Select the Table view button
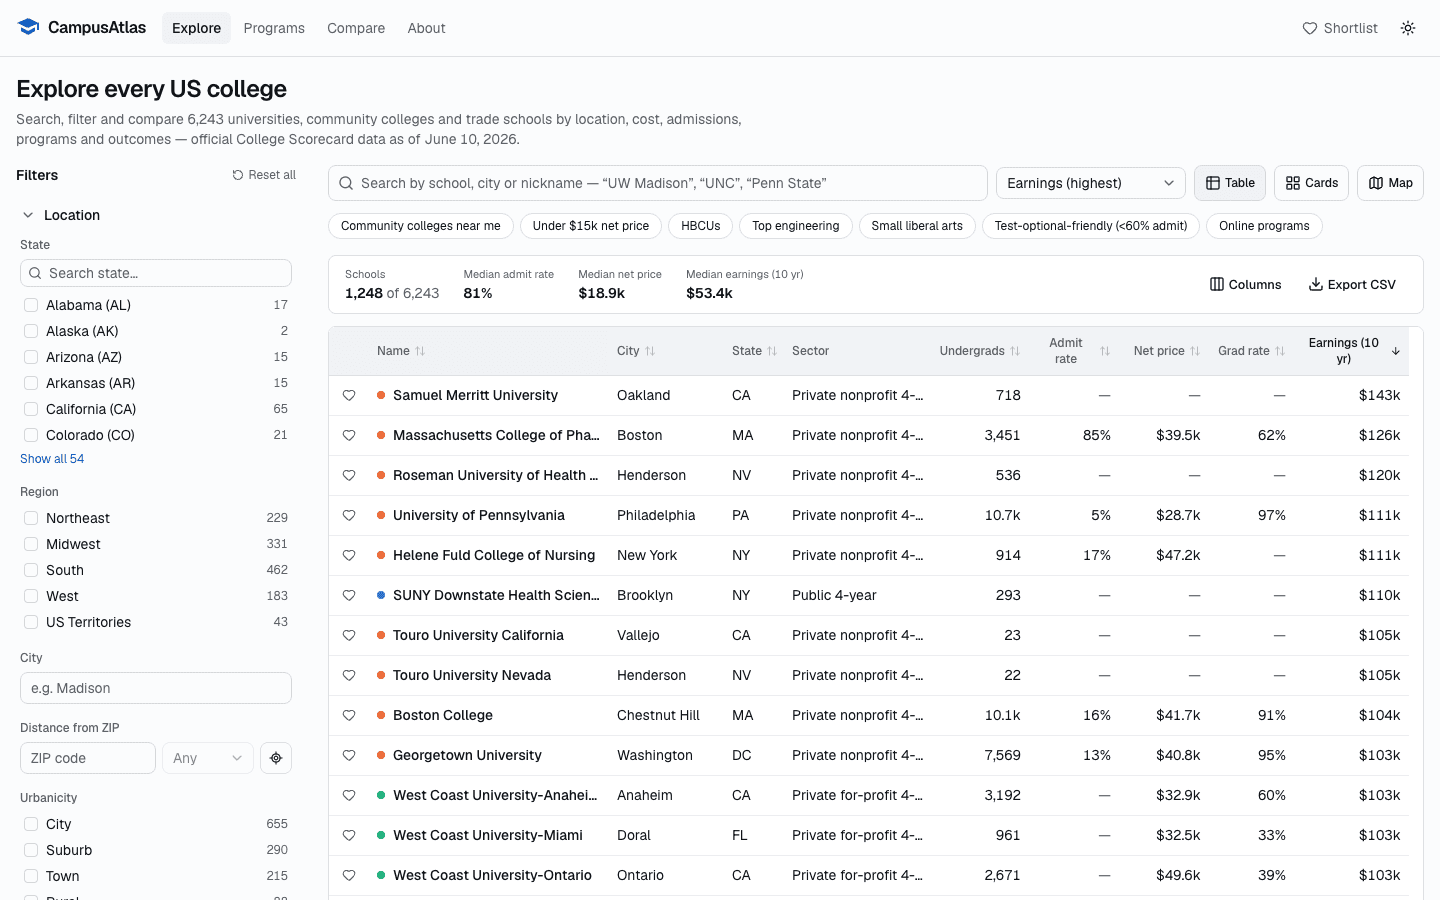This screenshot has height=900, width=1440. coord(1230,183)
